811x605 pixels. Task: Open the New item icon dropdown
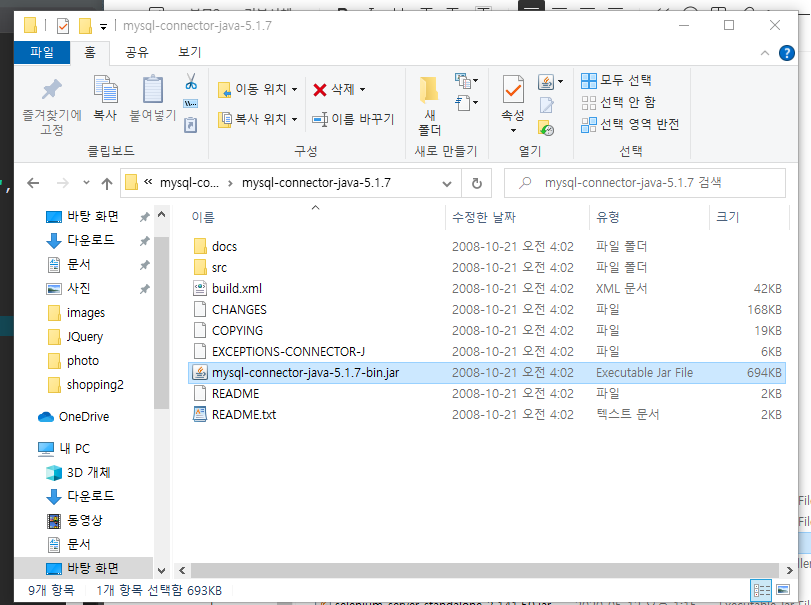click(x=466, y=81)
